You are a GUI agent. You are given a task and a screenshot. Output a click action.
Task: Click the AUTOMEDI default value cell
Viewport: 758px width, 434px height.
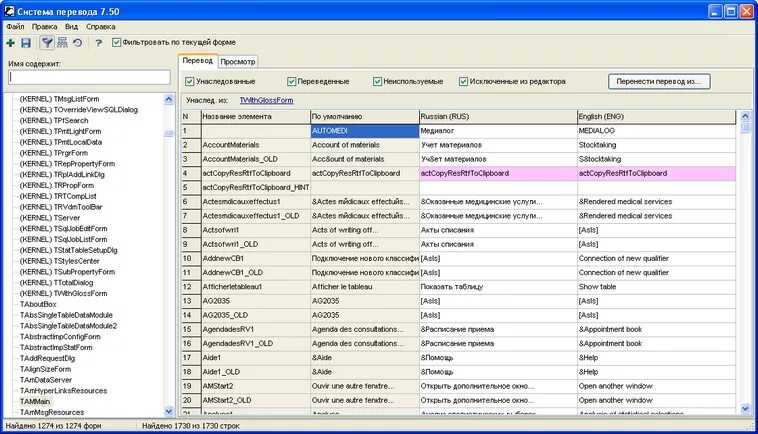[x=364, y=131]
